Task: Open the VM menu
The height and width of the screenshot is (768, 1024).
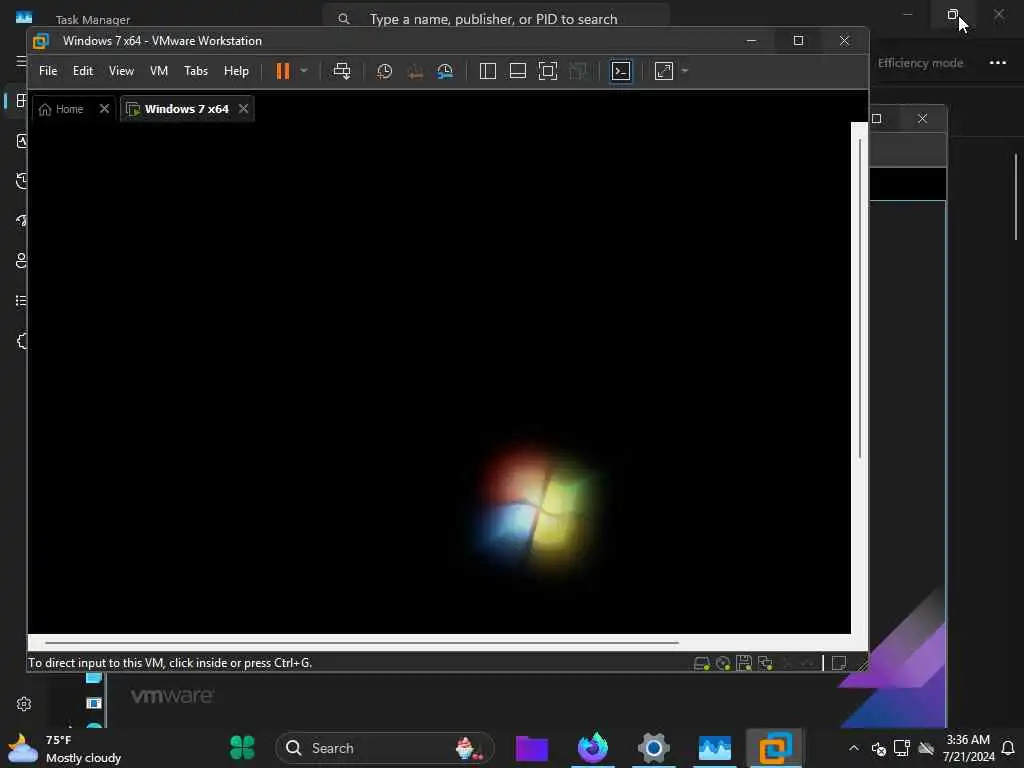Action: pyautogui.click(x=159, y=71)
